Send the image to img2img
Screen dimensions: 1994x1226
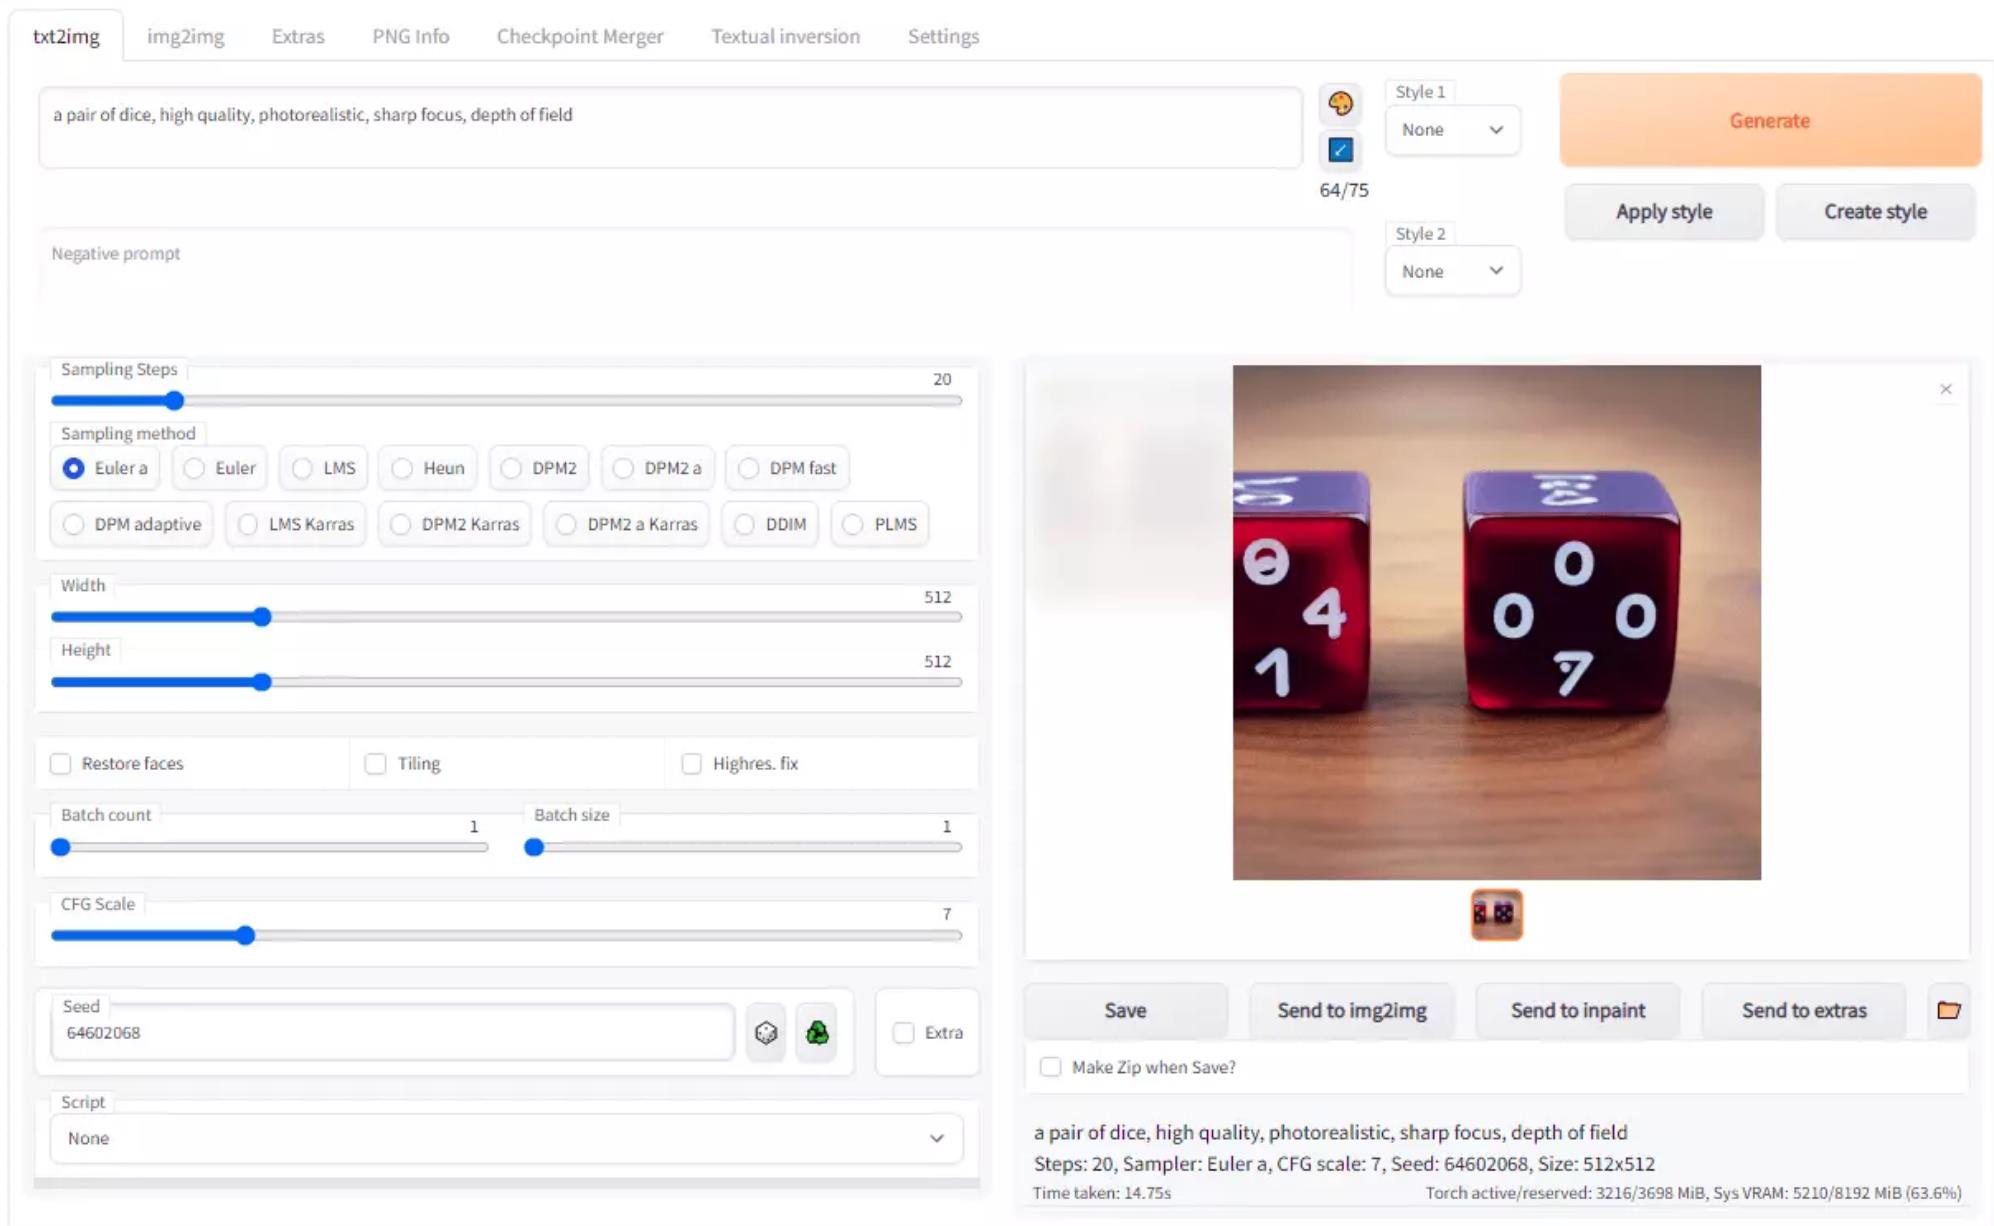pos(1351,1010)
